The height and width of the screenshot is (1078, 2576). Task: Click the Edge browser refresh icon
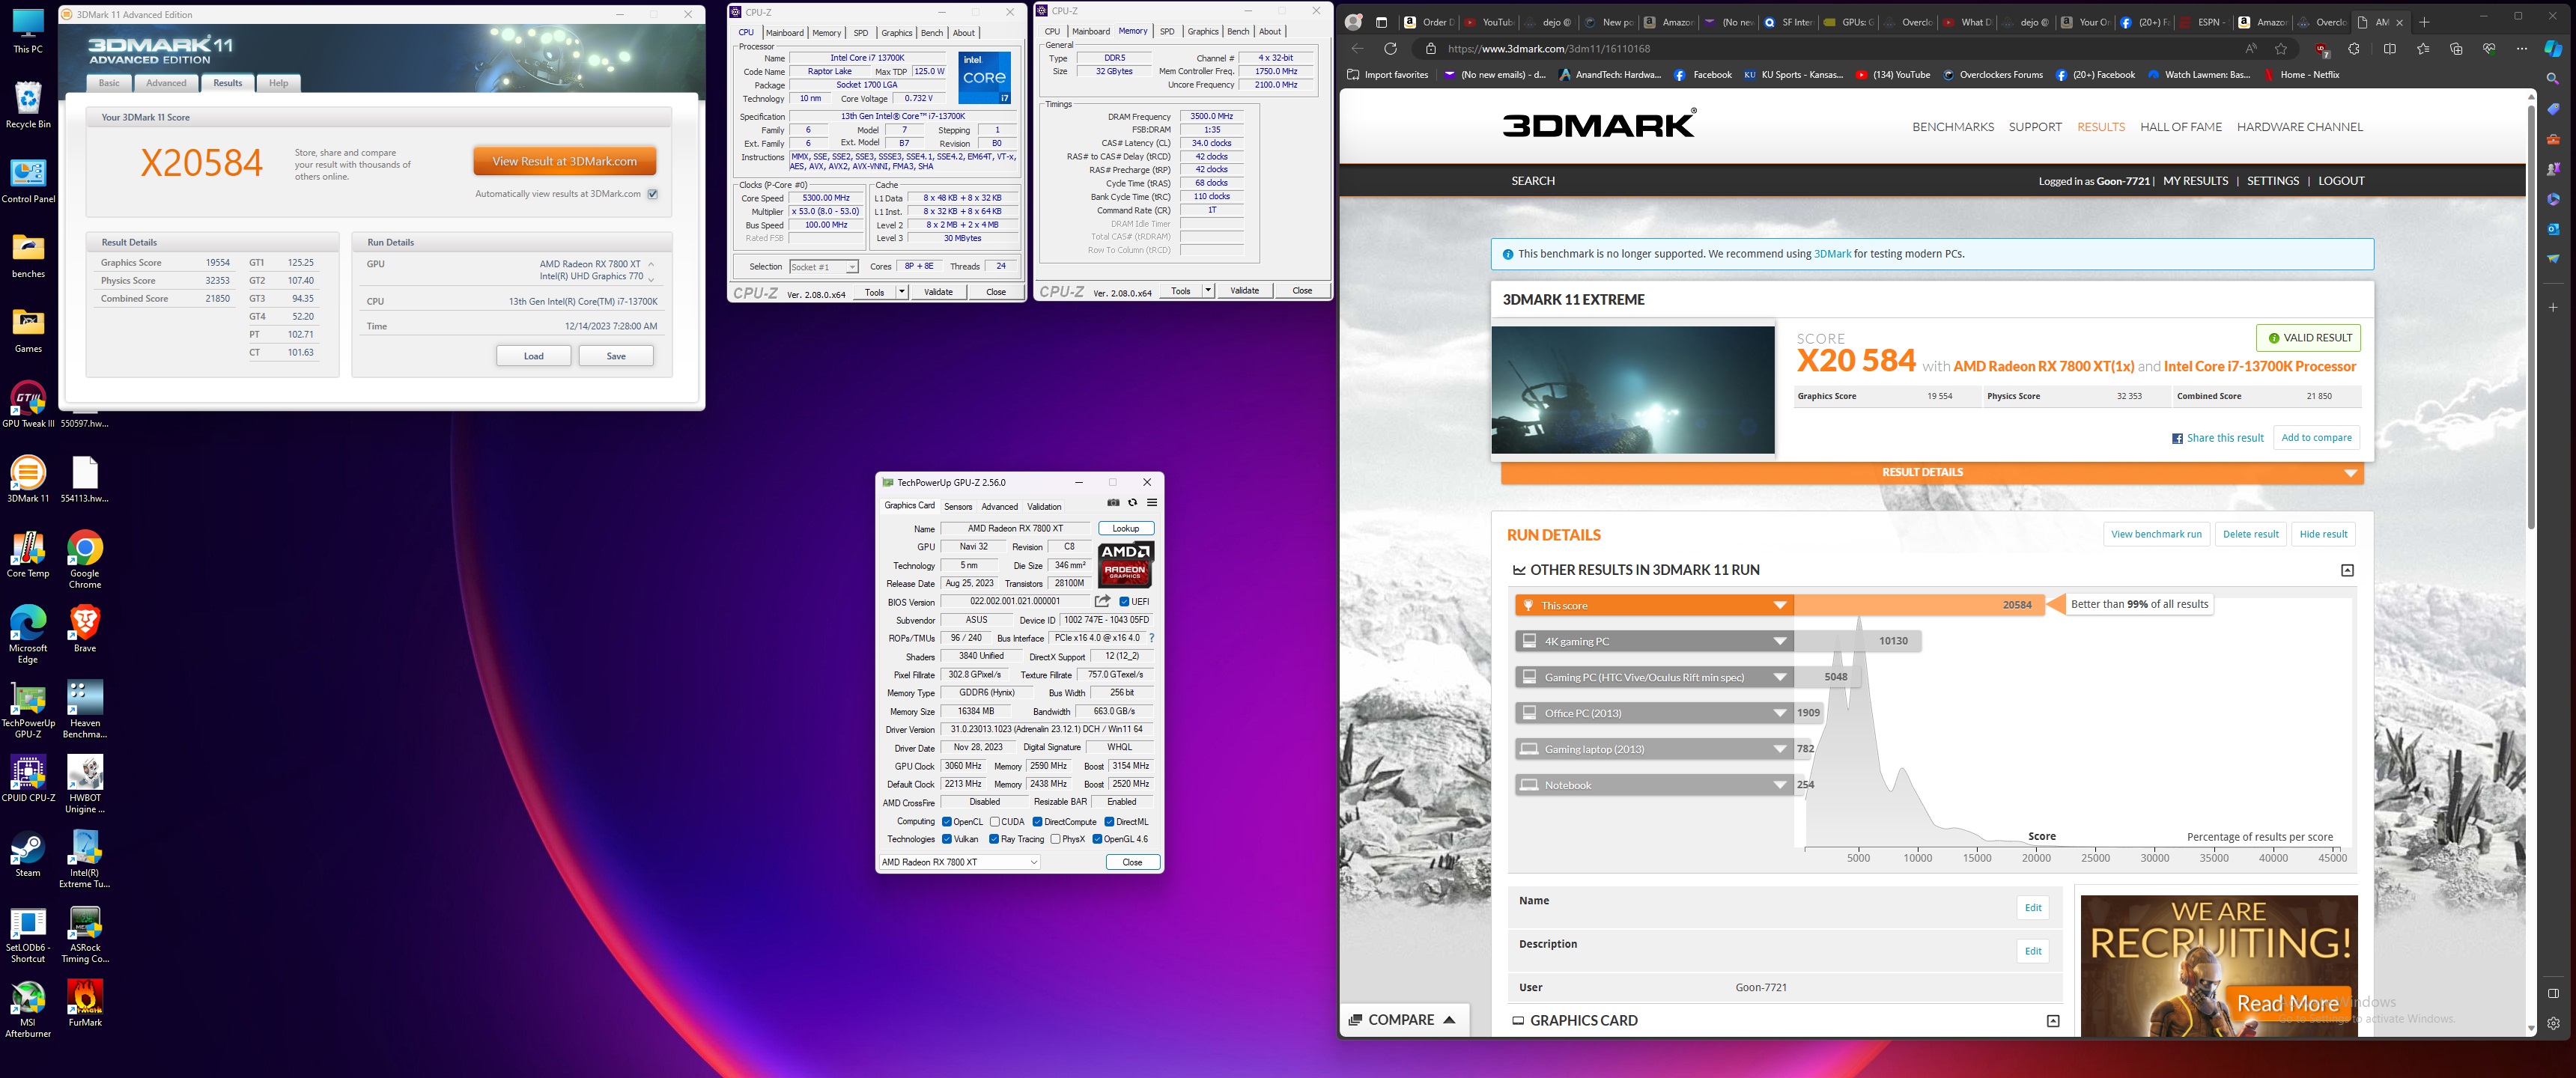point(1390,48)
